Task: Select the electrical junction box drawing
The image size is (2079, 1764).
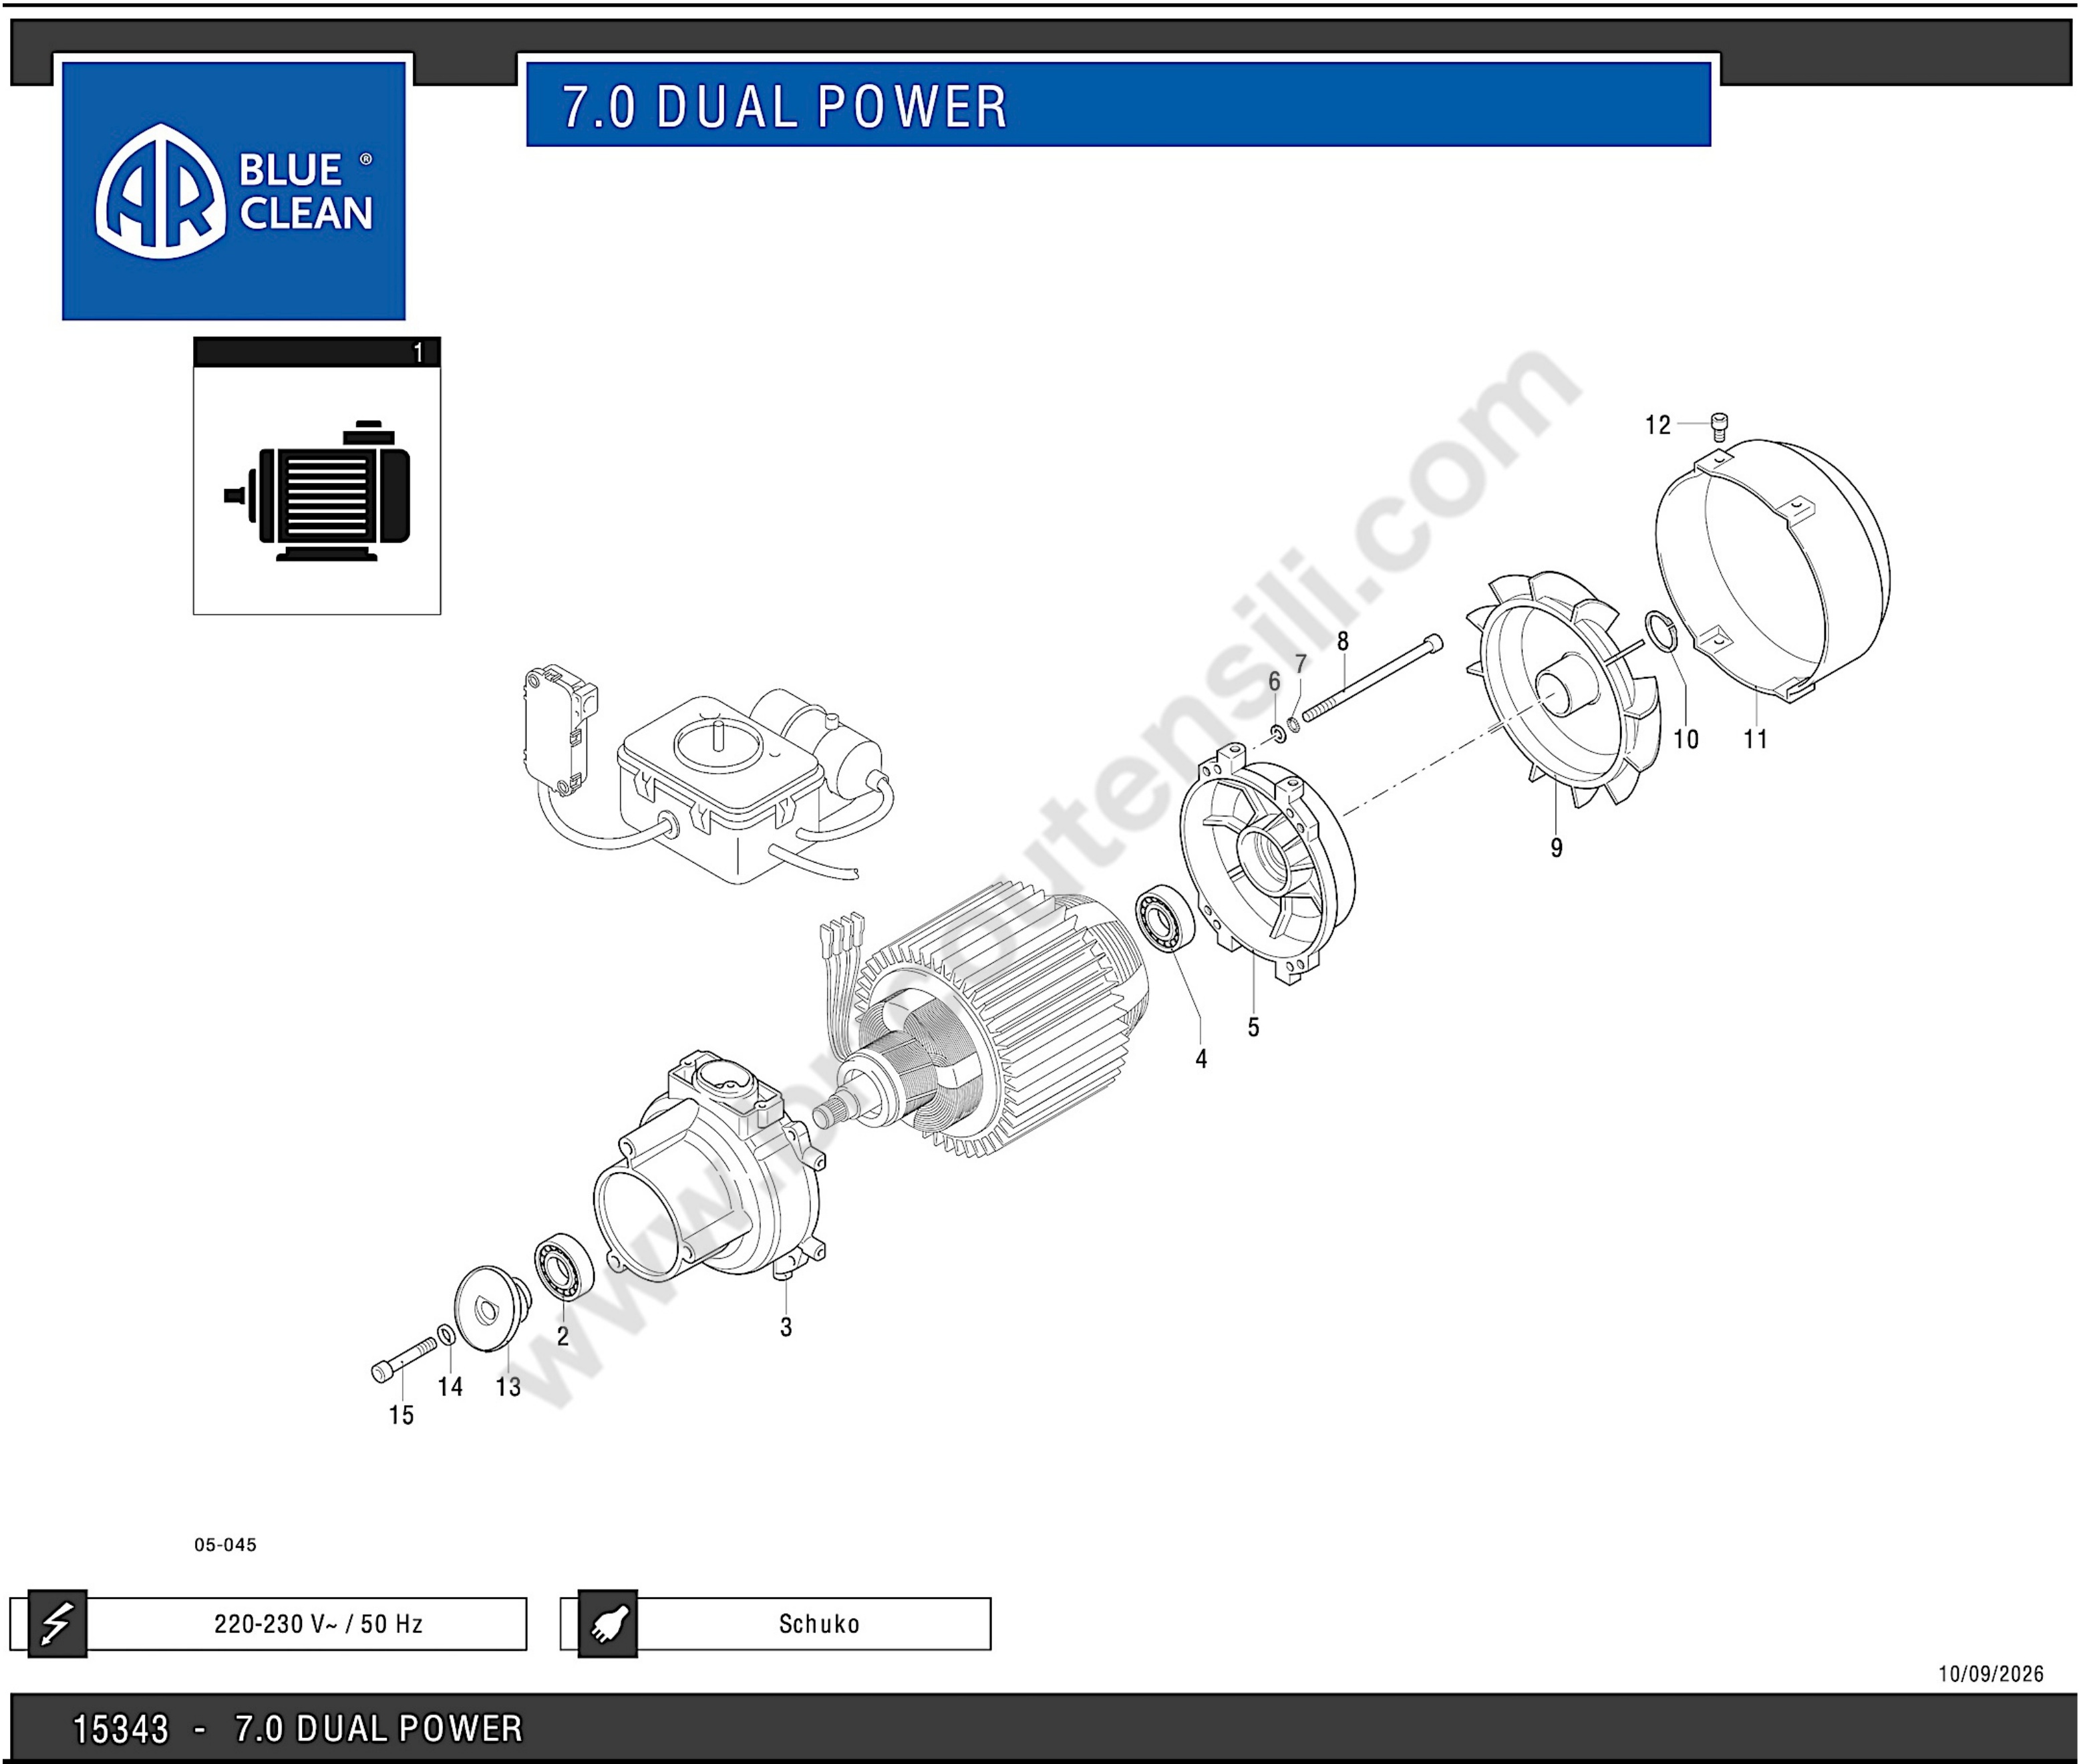Action: click(x=721, y=789)
